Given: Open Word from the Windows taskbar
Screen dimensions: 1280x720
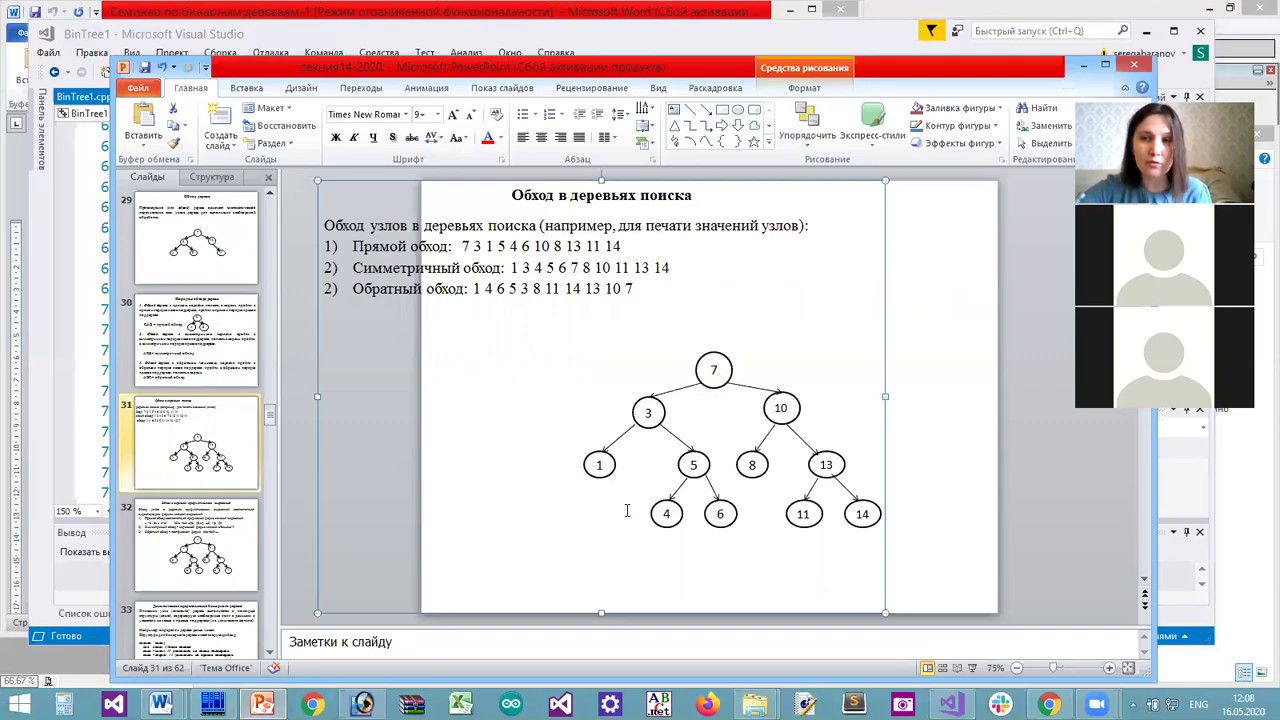Looking at the screenshot, I should tap(163, 704).
